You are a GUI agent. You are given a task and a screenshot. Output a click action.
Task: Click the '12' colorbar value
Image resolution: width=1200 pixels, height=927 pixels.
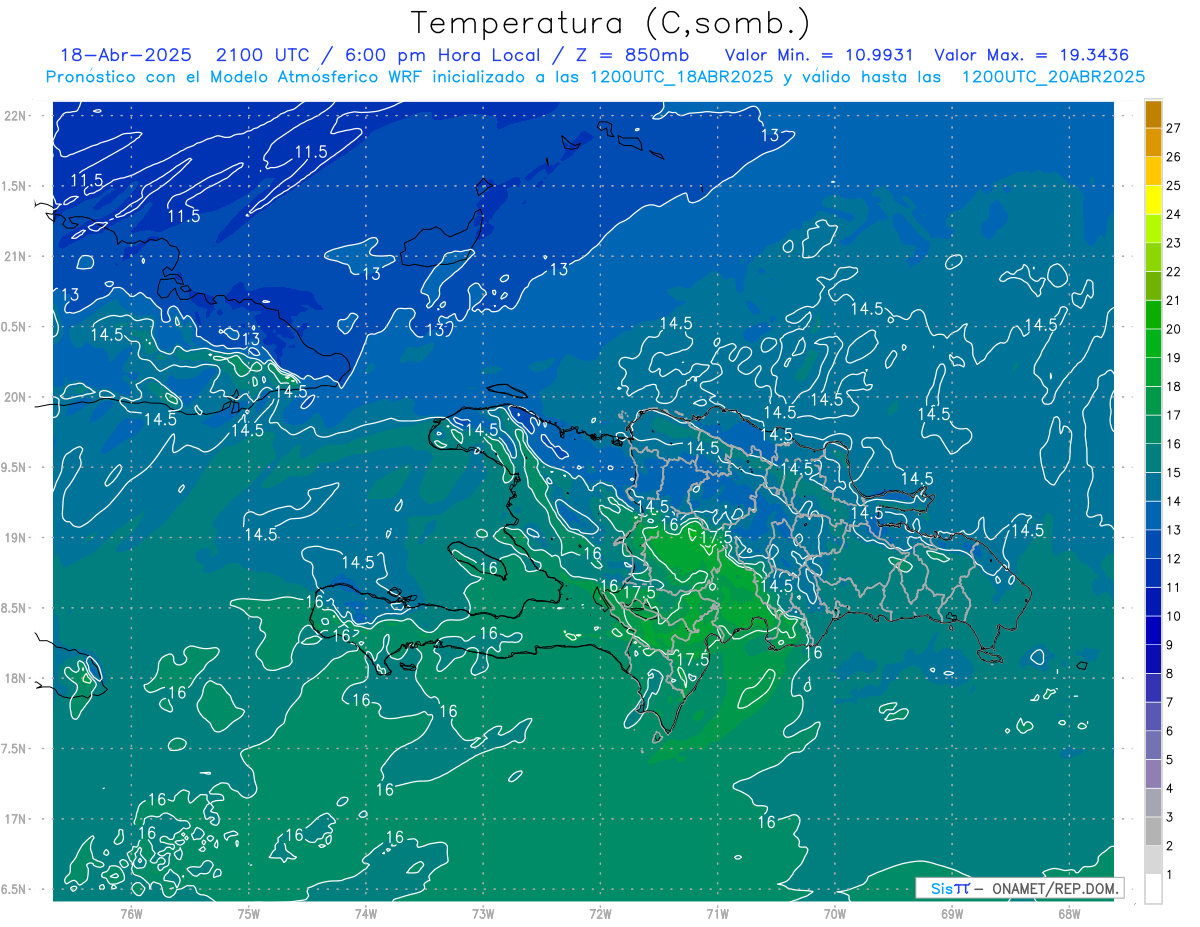click(1173, 559)
